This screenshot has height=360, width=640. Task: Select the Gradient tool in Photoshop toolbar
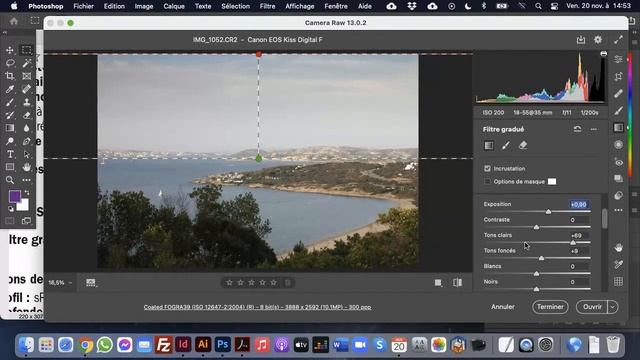[x=10, y=128]
